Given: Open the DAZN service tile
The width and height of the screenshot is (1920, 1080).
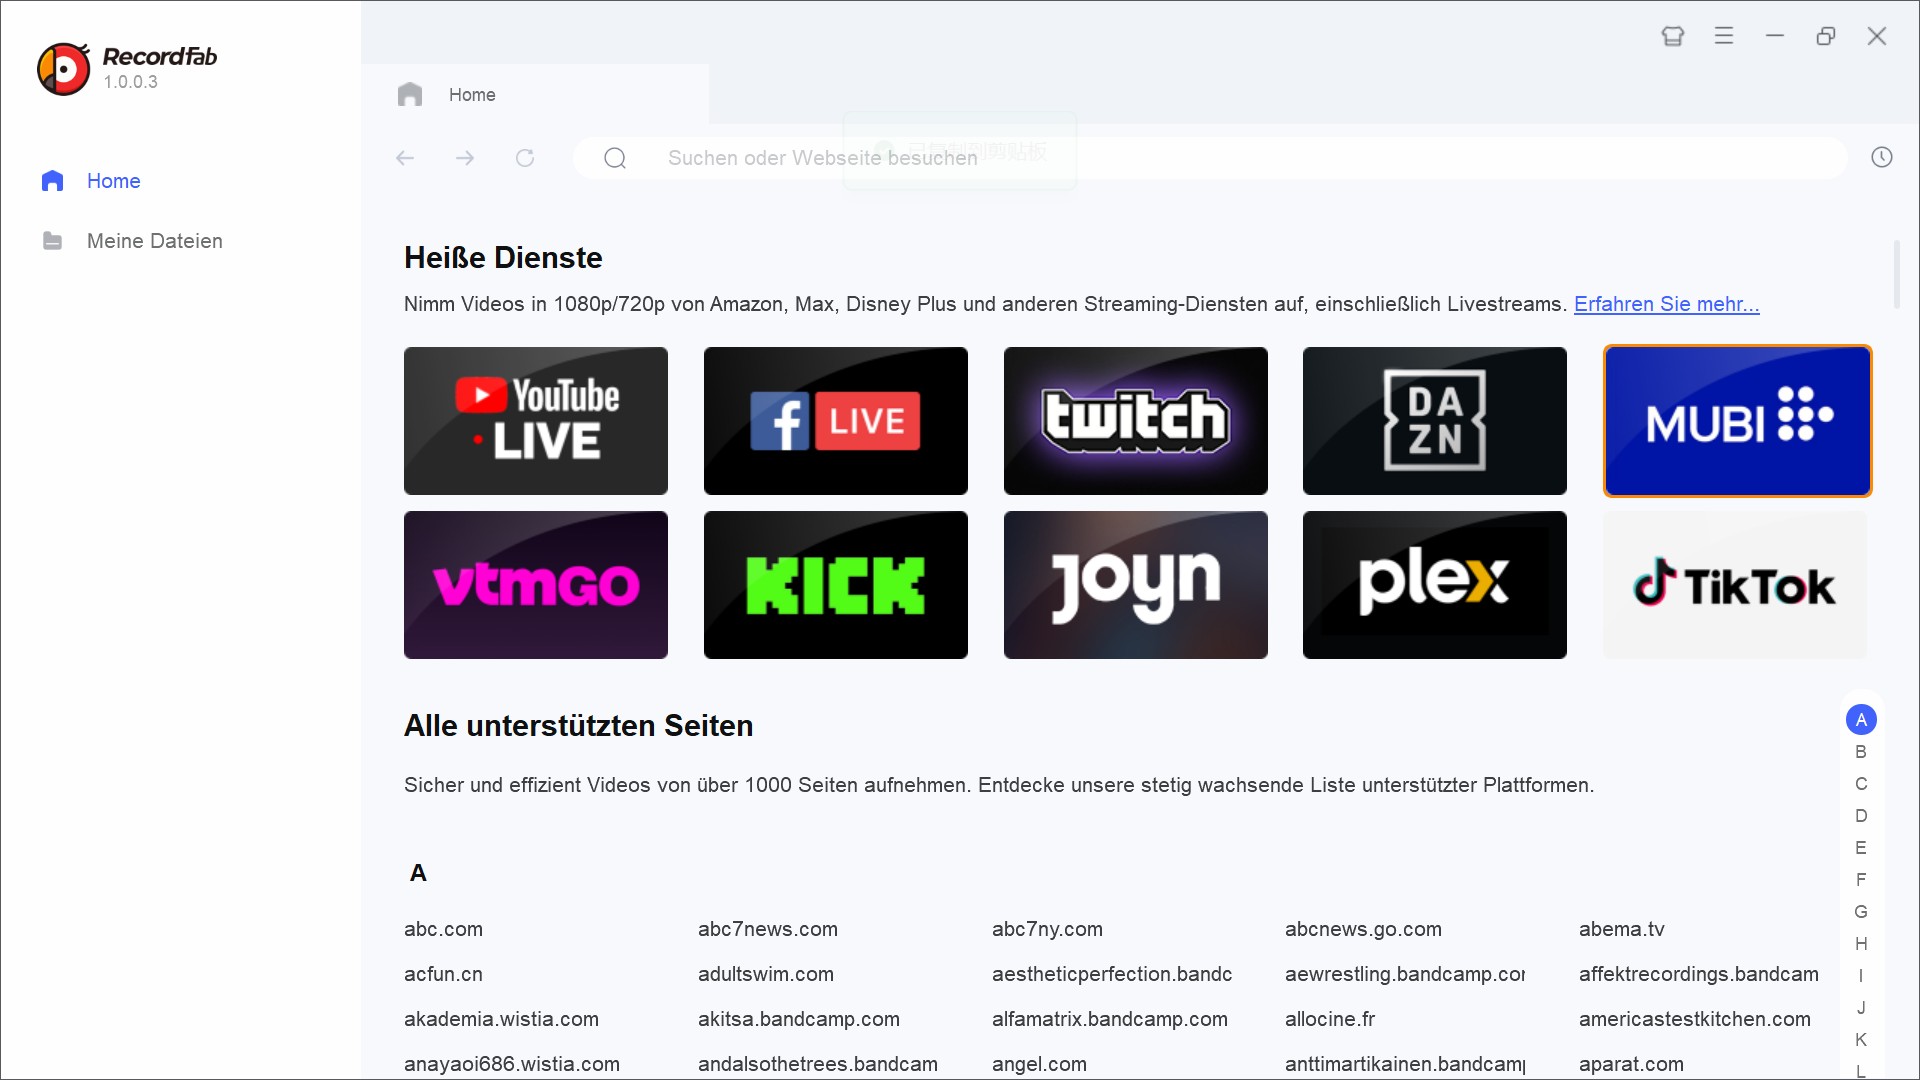Looking at the screenshot, I should 1435,421.
